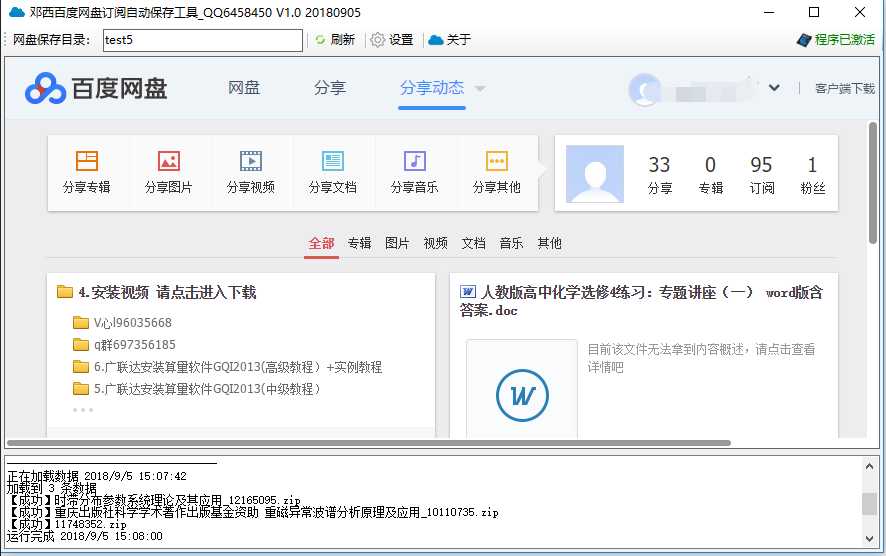Screen dimensions: 886x556
Task: Click the green 刷新 refresh button
Action: 335,40
